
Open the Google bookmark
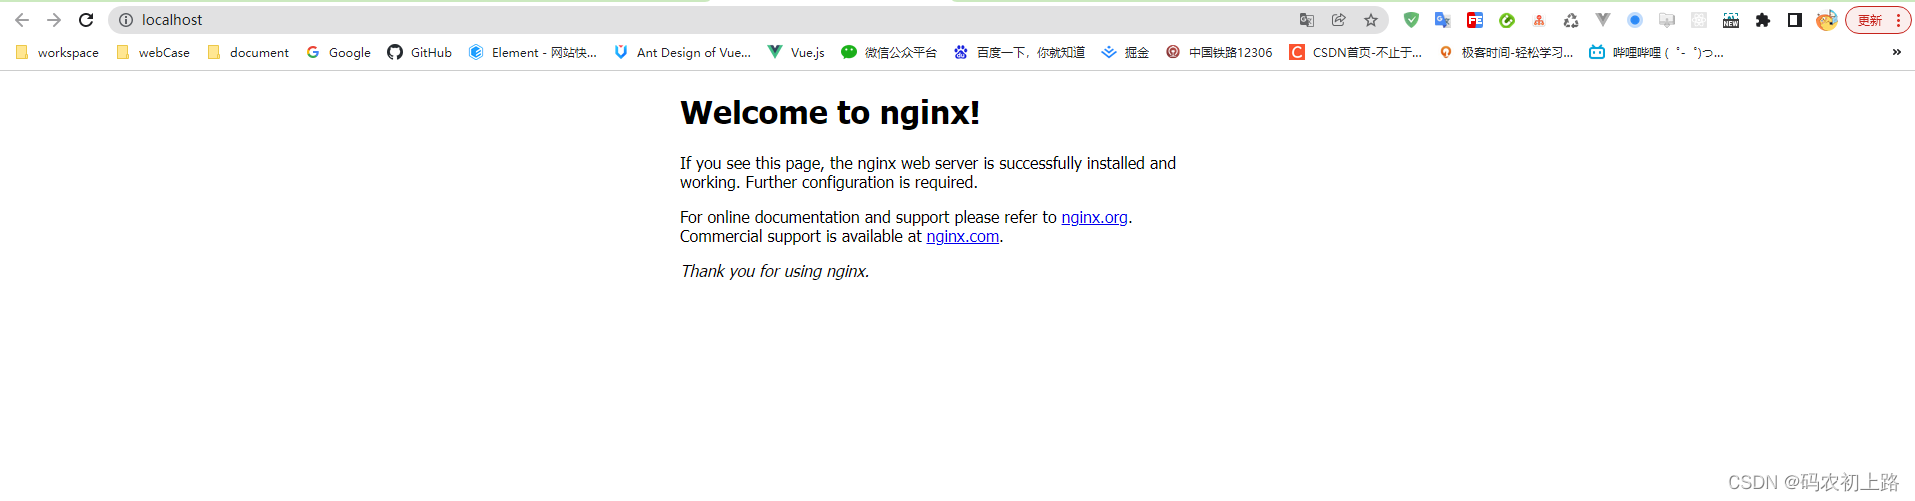pyautogui.click(x=339, y=52)
